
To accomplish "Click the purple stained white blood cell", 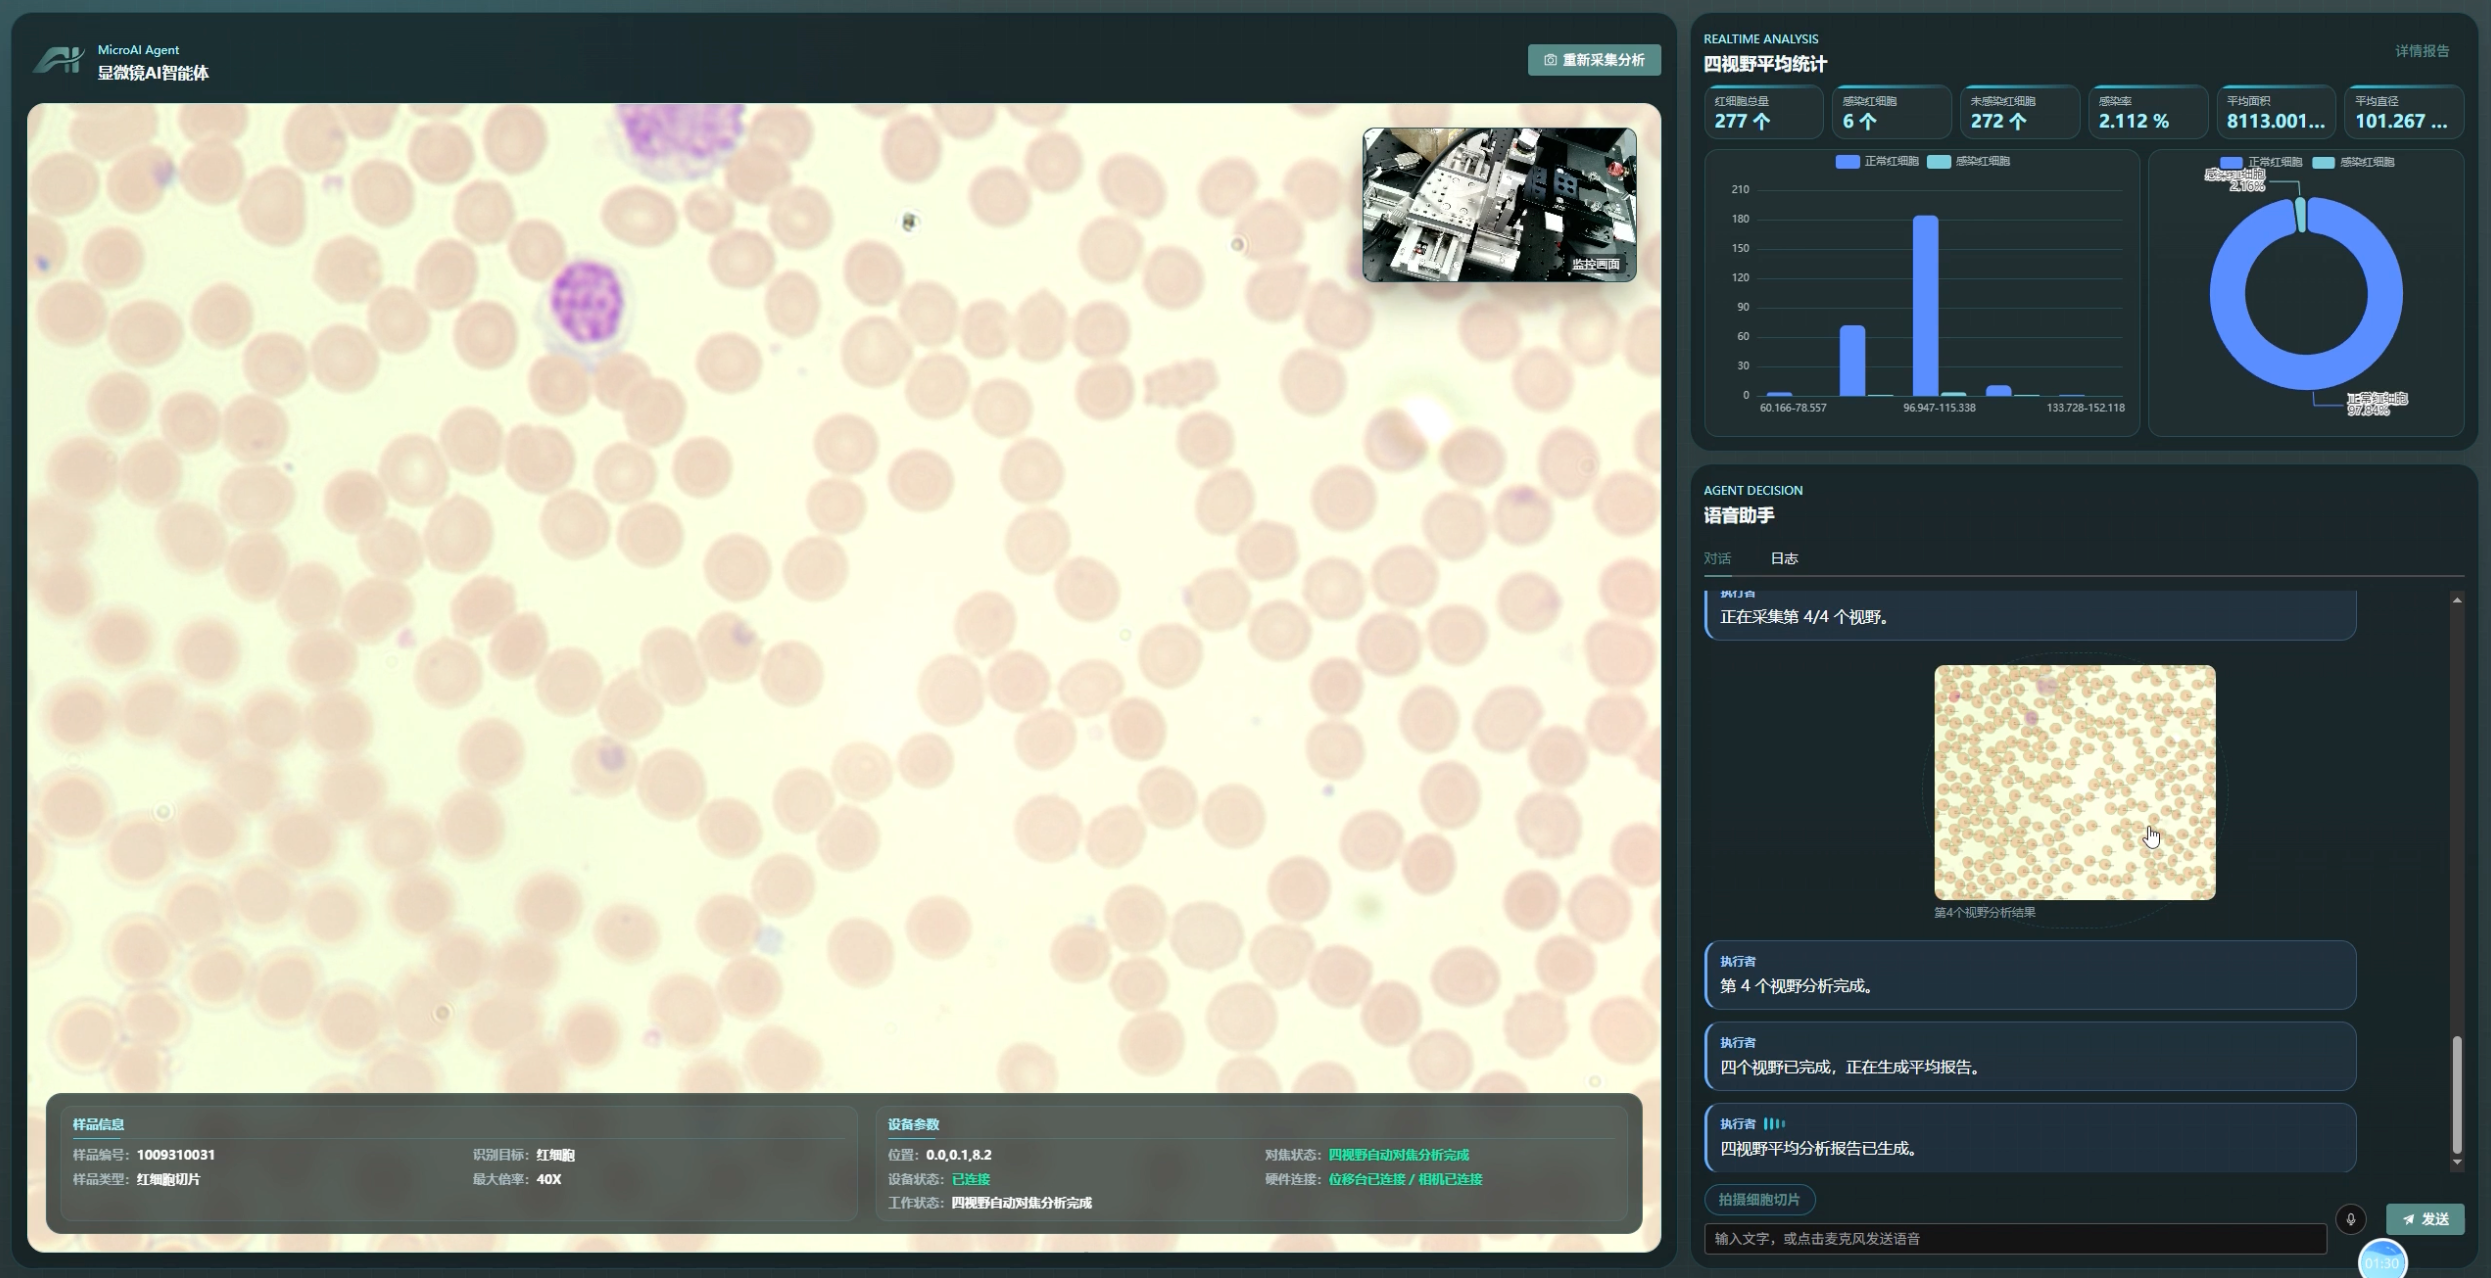I will pos(587,301).
